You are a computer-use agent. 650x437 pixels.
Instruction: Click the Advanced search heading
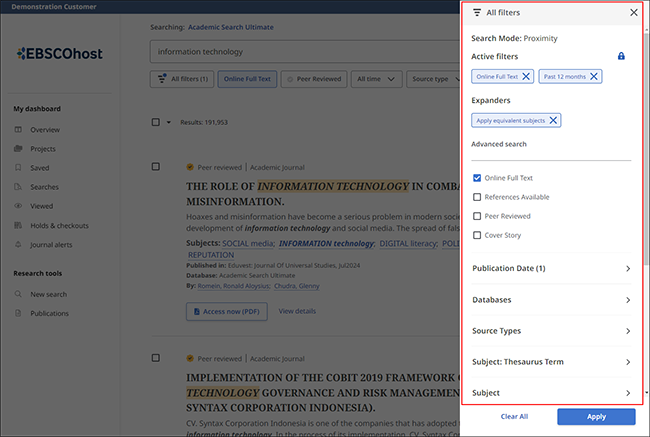coord(499,144)
